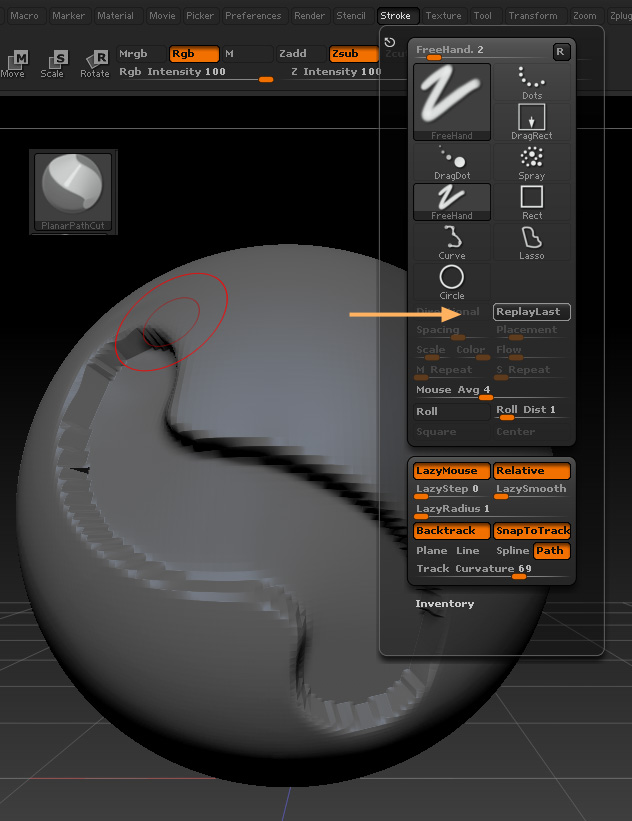The height and width of the screenshot is (821, 632).
Task: Toggle the LazyMouse option
Action: click(x=452, y=471)
